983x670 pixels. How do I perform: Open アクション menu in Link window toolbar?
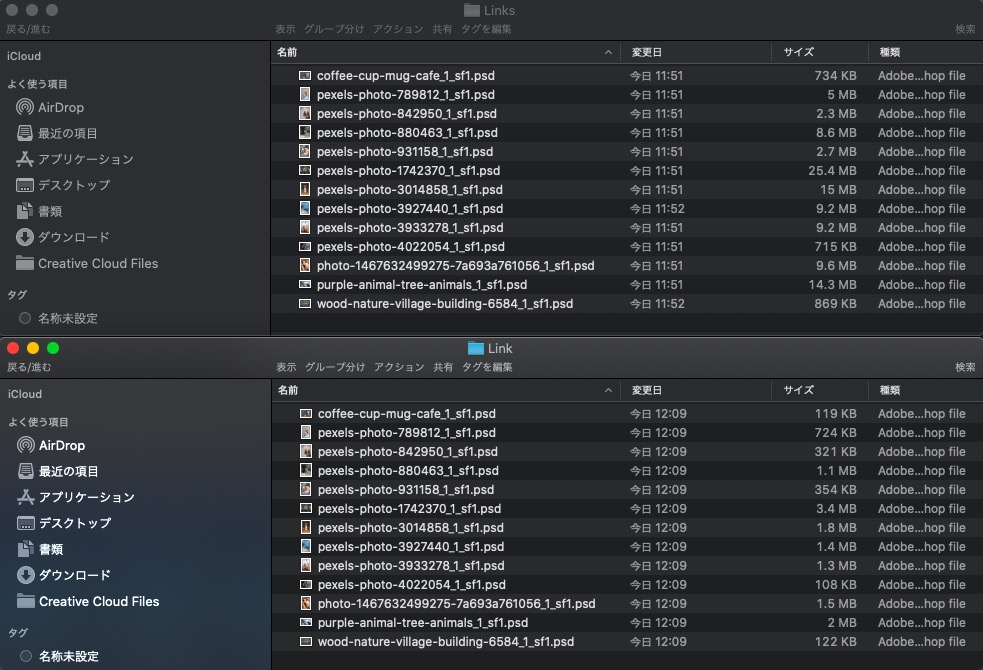point(399,367)
